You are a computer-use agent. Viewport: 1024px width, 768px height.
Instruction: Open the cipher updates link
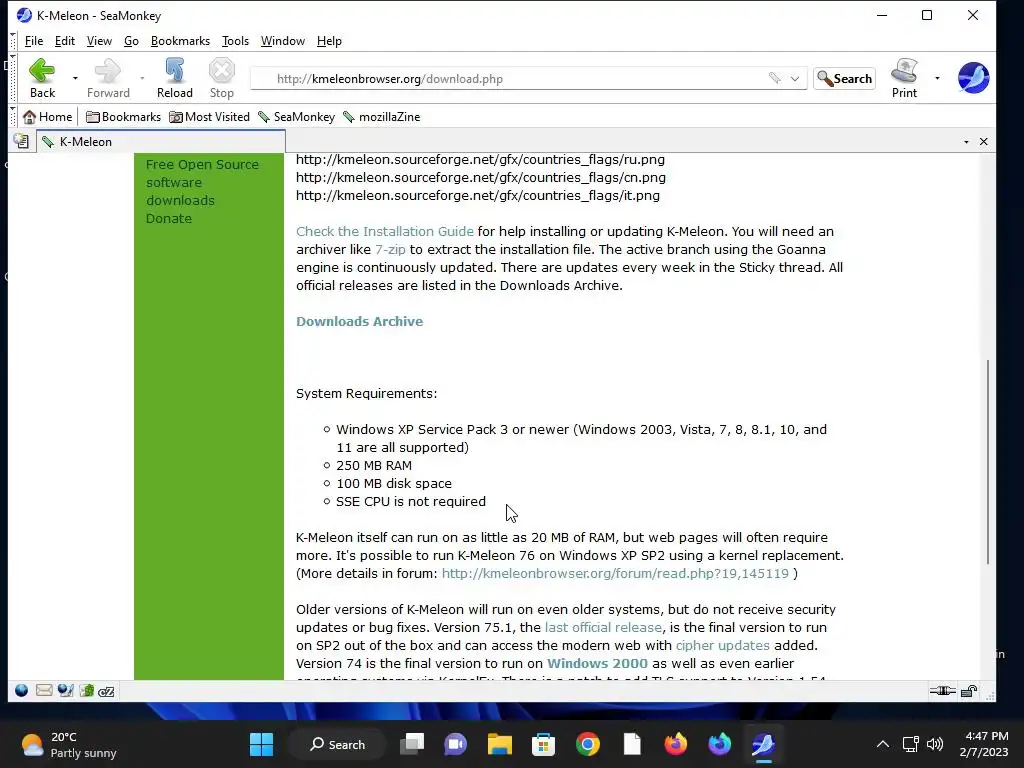pos(722,645)
